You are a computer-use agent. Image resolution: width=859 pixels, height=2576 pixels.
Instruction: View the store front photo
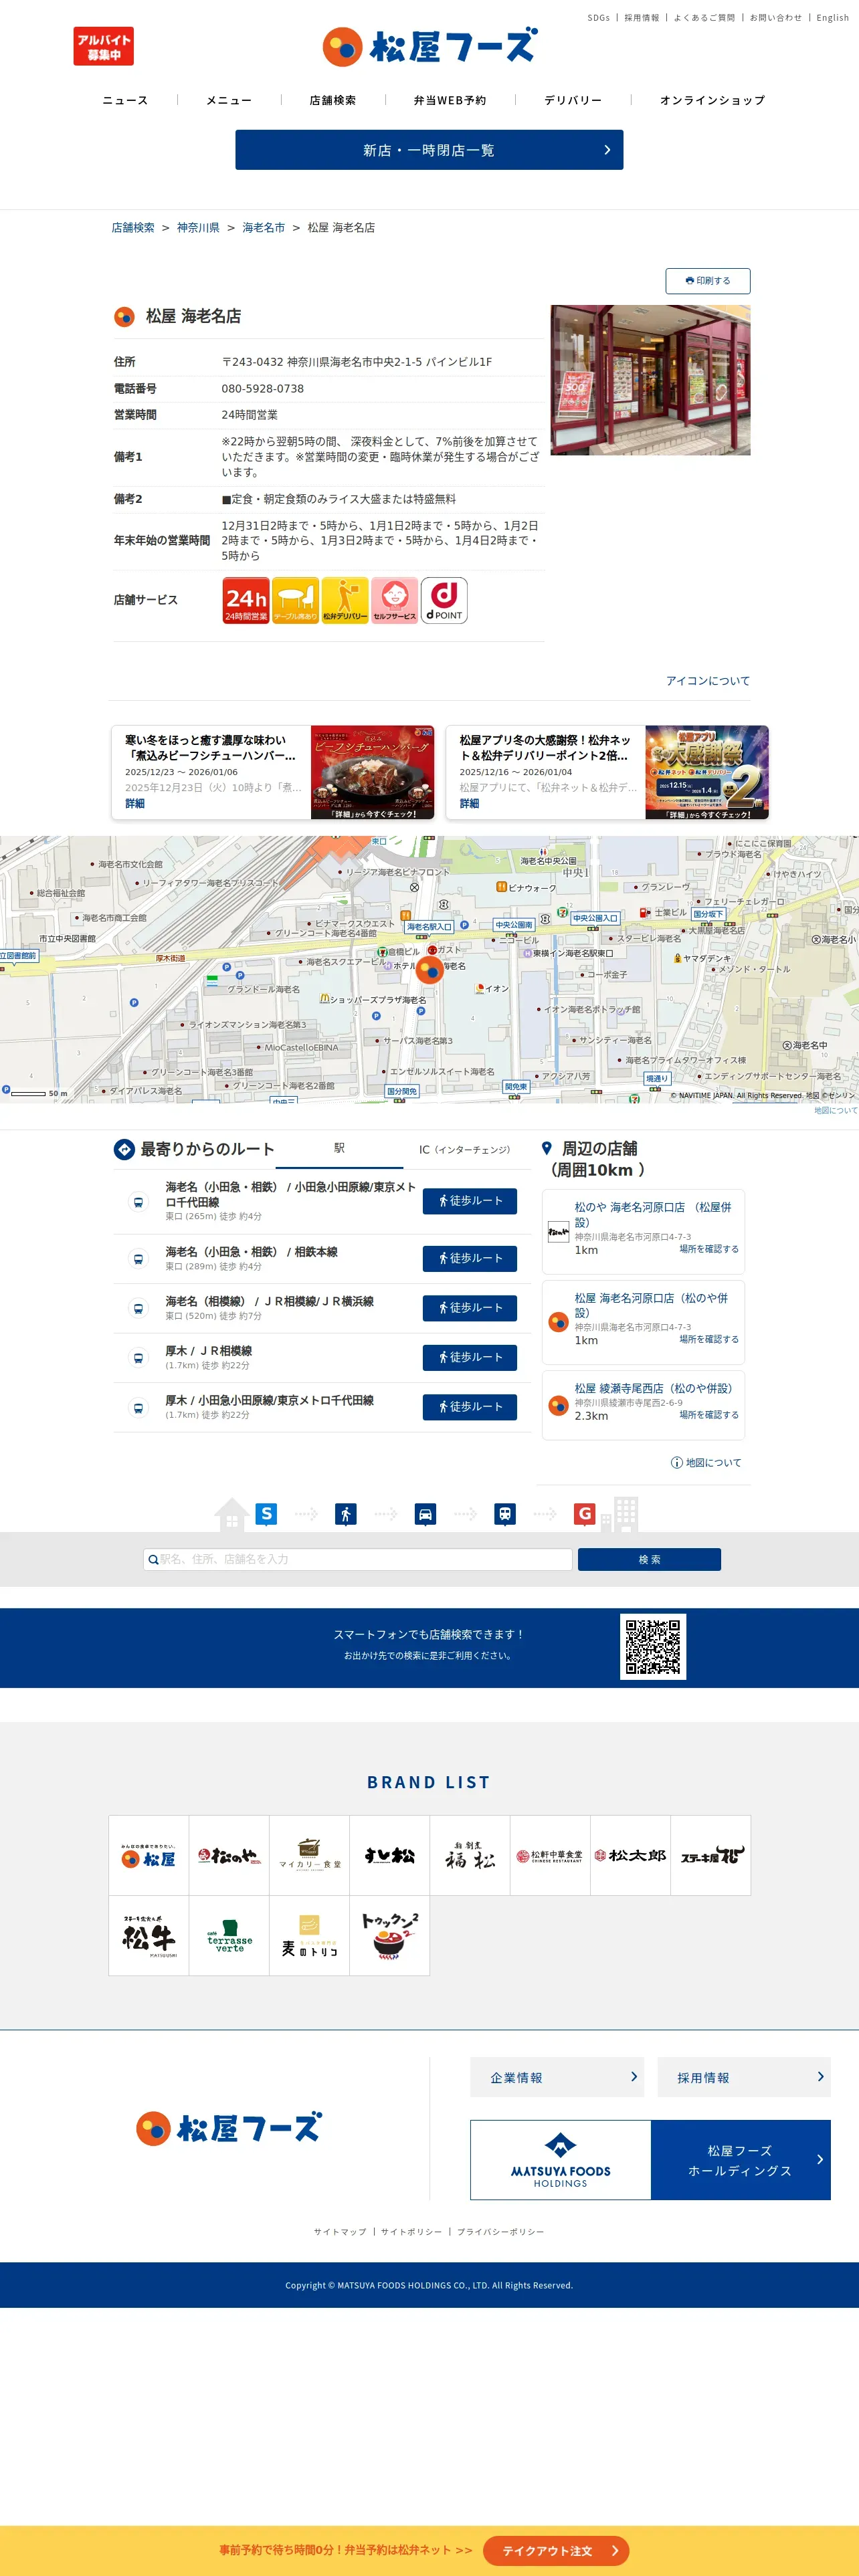click(x=651, y=380)
